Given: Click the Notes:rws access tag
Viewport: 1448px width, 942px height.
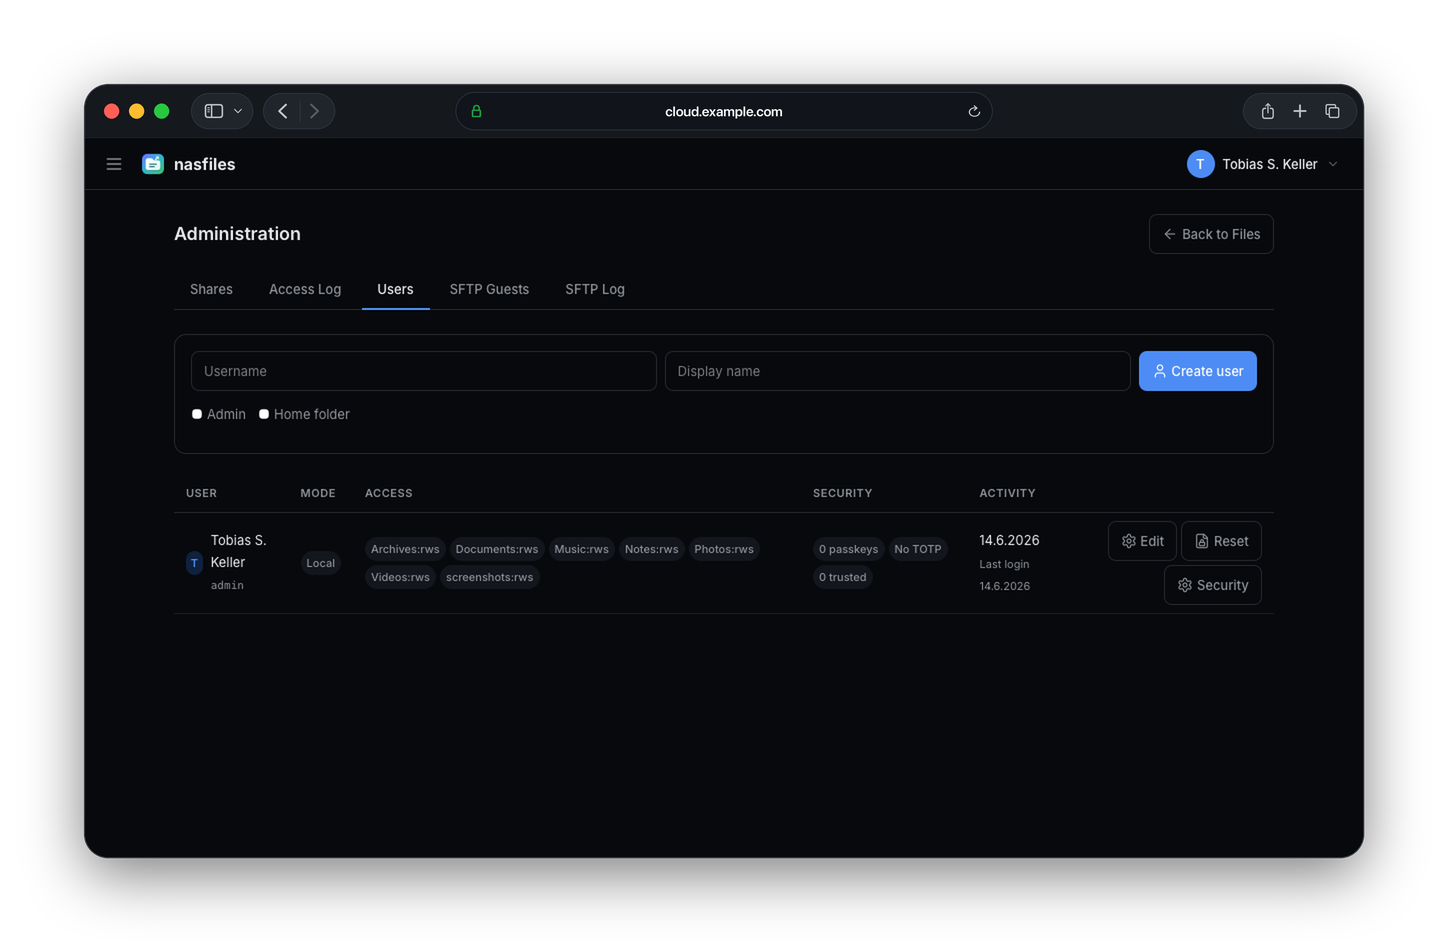Looking at the screenshot, I should click(x=651, y=549).
